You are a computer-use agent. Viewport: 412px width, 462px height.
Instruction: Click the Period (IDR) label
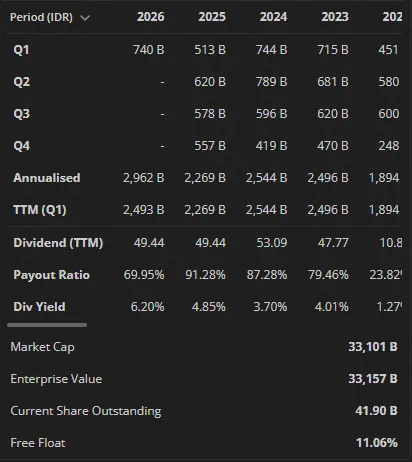point(41,17)
